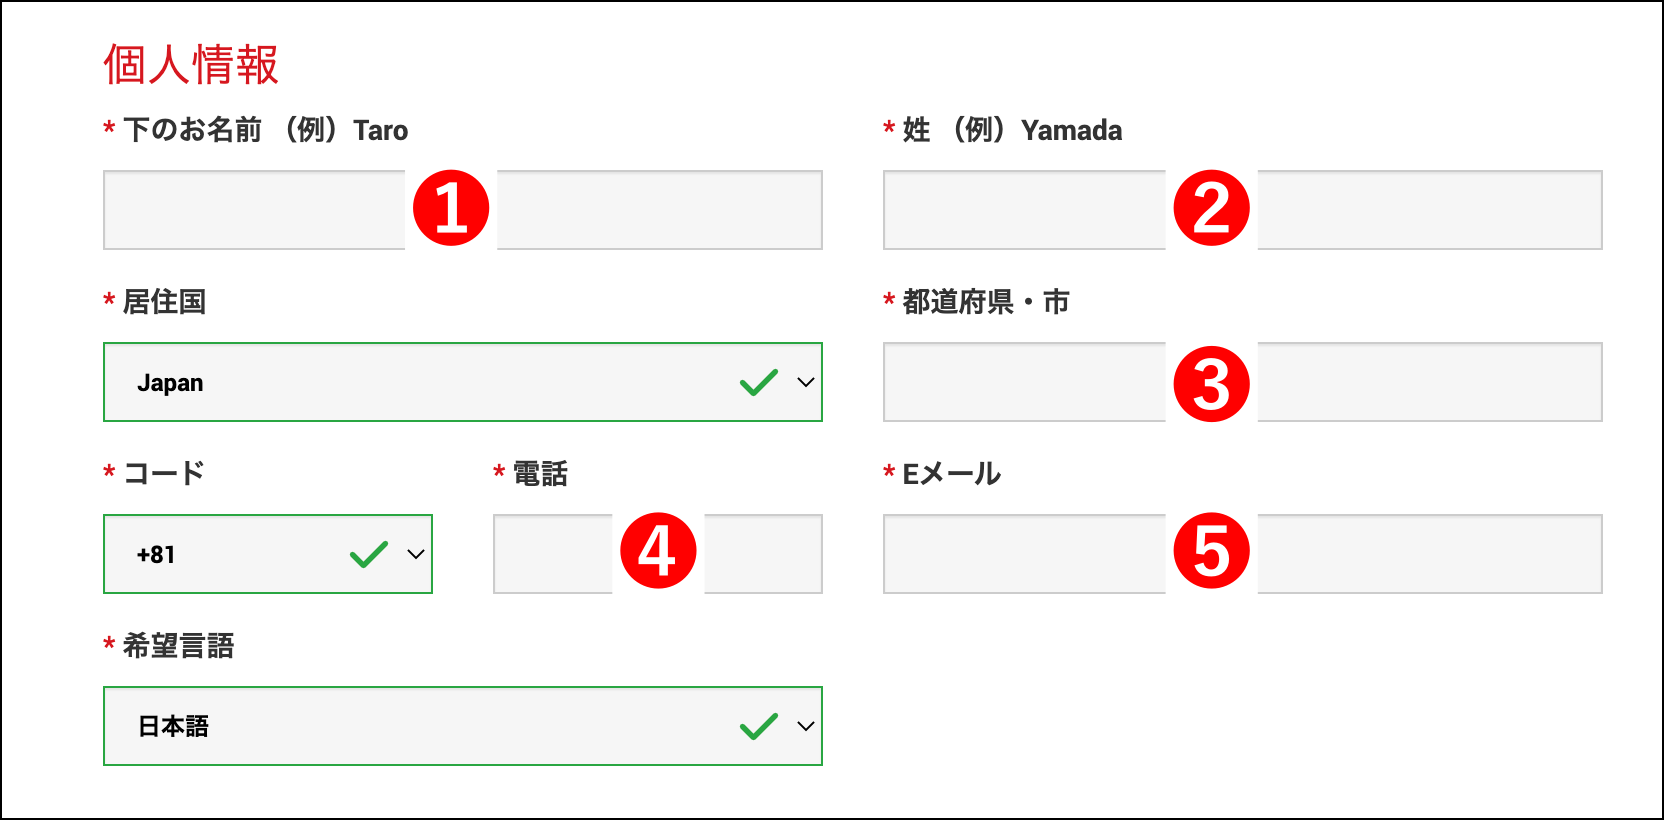Screen dimensions: 1664x820
Task: Click the 姓 last name input
Action: (1020, 209)
